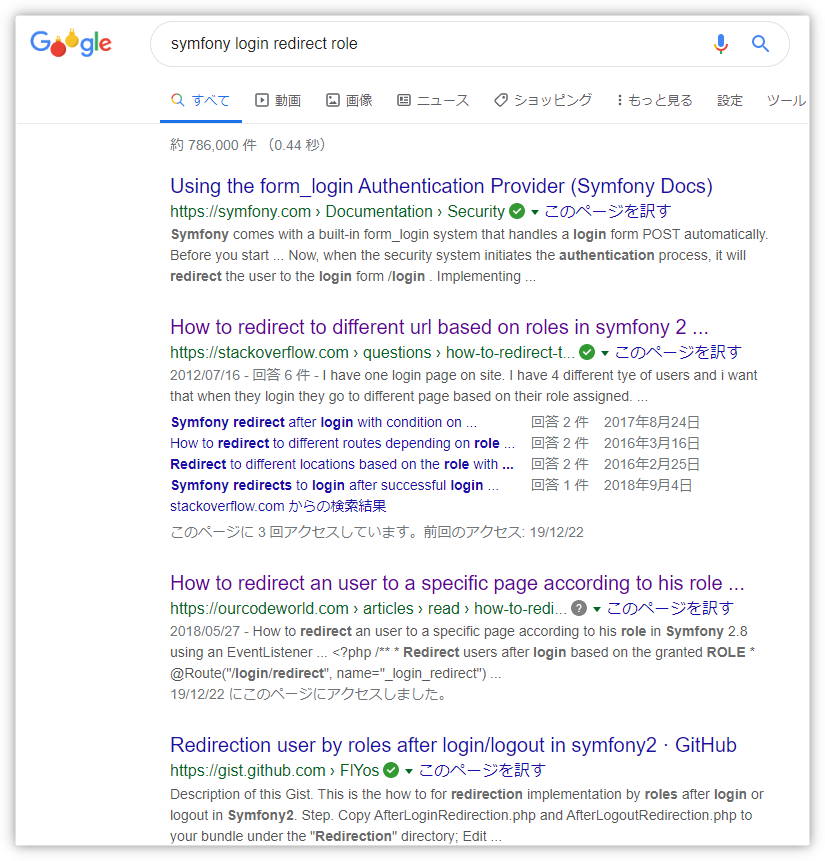
Task: Click the blue search magnifier button
Action: coord(760,43)
